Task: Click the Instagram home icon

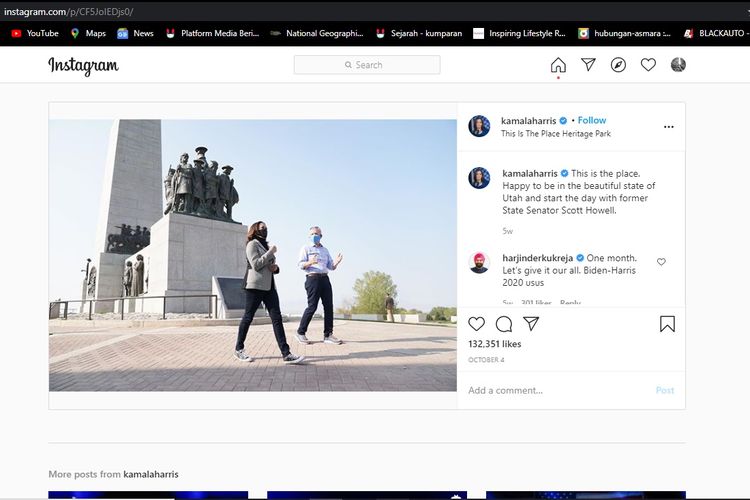Action: pyautogui.click(x=558, y=65)
